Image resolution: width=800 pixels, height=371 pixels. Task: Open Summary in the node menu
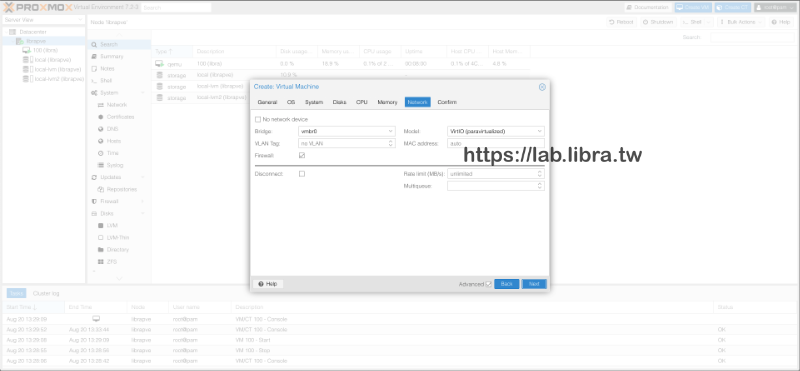119,56
